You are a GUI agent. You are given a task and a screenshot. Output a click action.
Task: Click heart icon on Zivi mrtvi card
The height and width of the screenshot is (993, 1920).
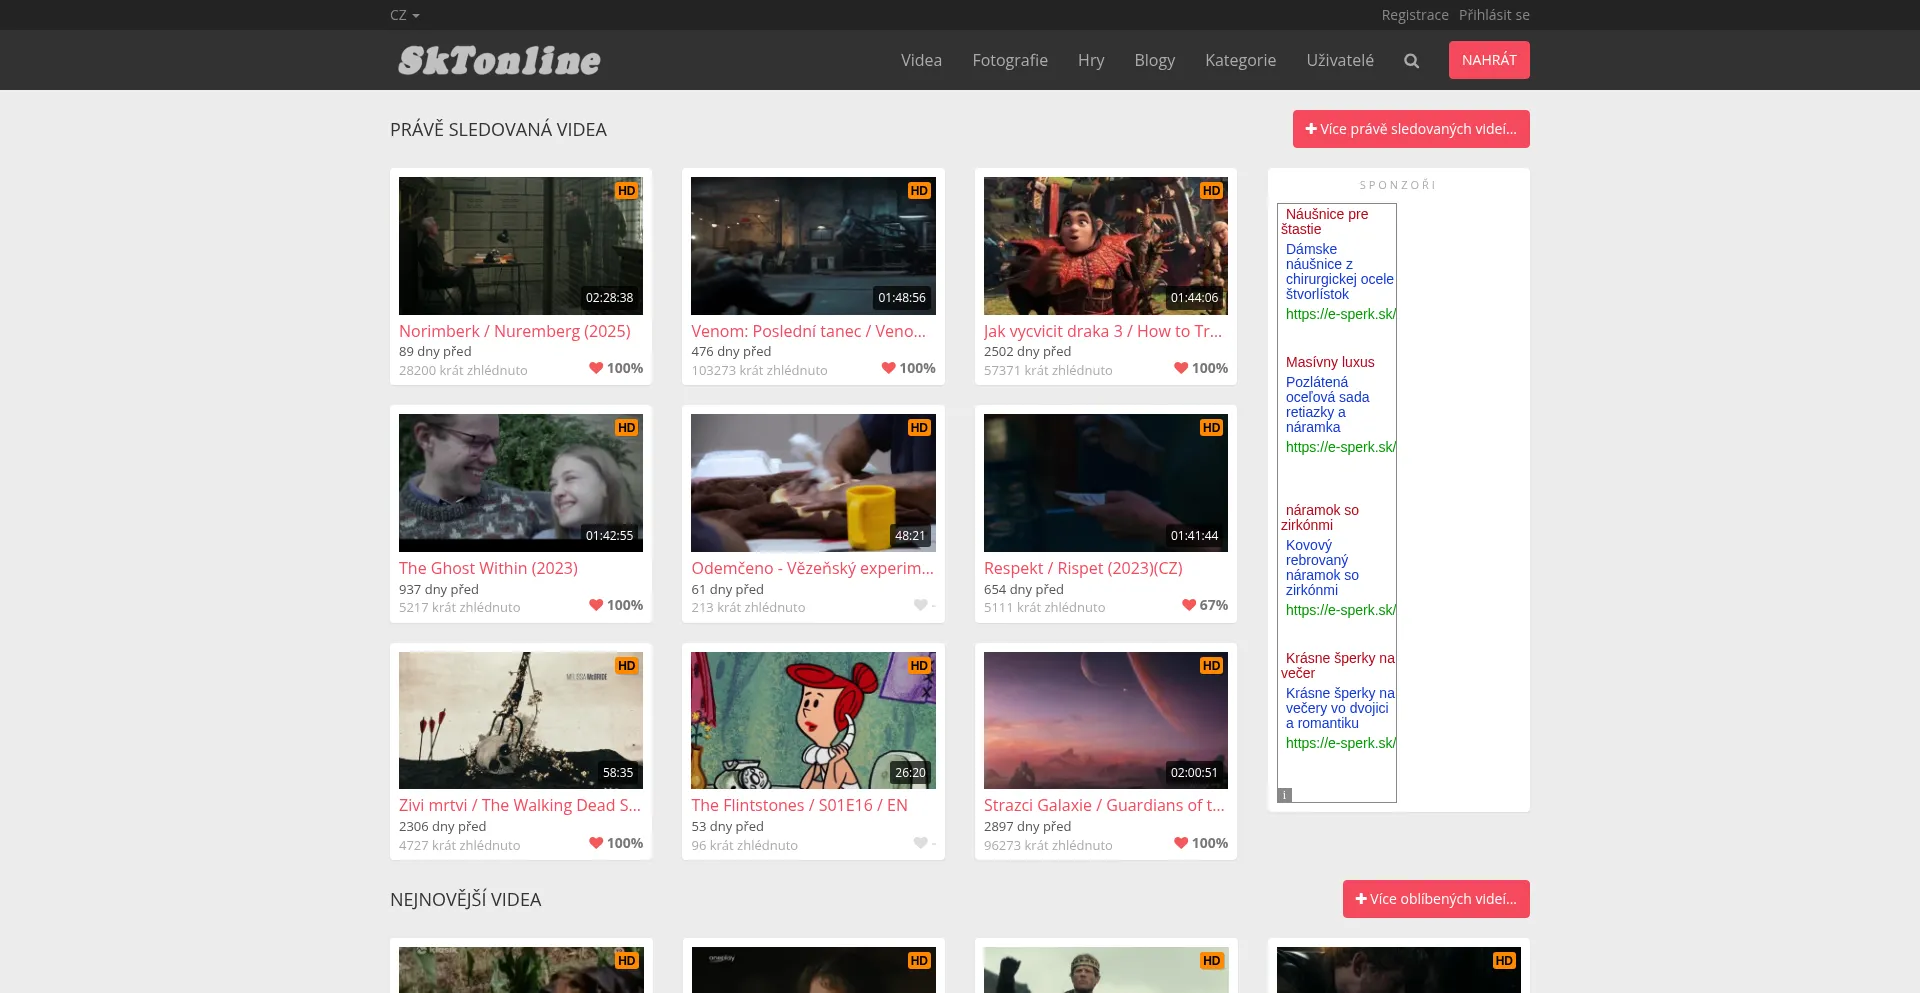click(596, 843)
